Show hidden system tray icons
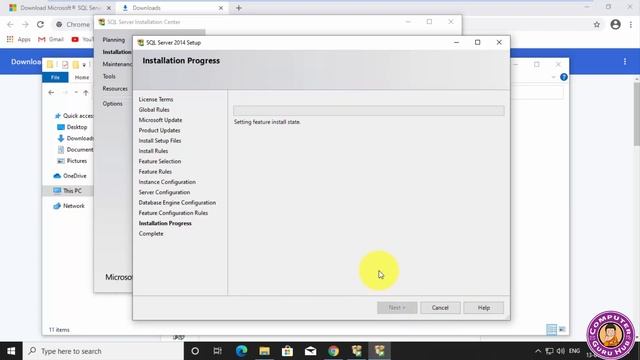The image size is (640, 360). click(x=538, y=351)
